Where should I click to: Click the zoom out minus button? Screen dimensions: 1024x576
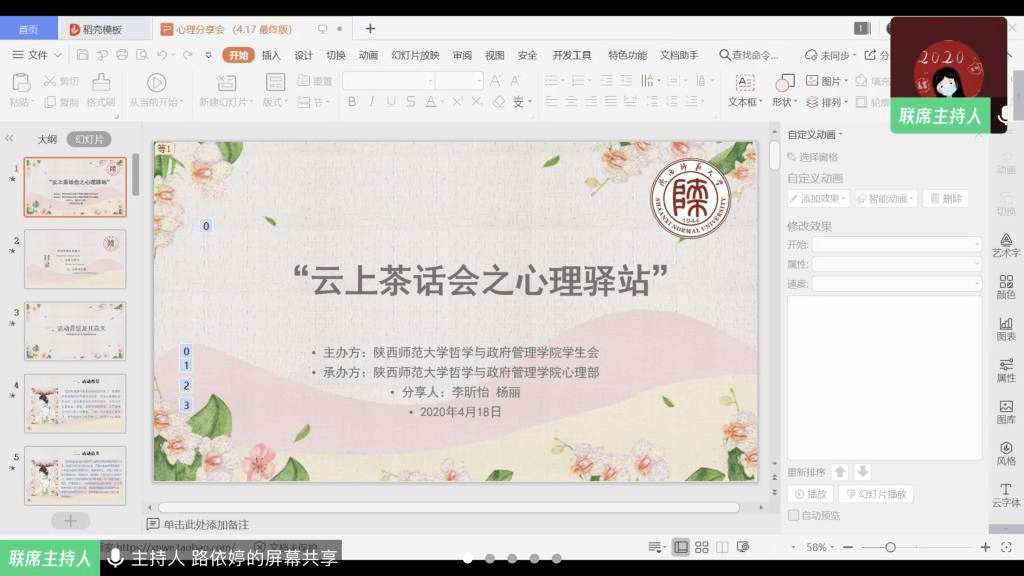pos(848,547)
